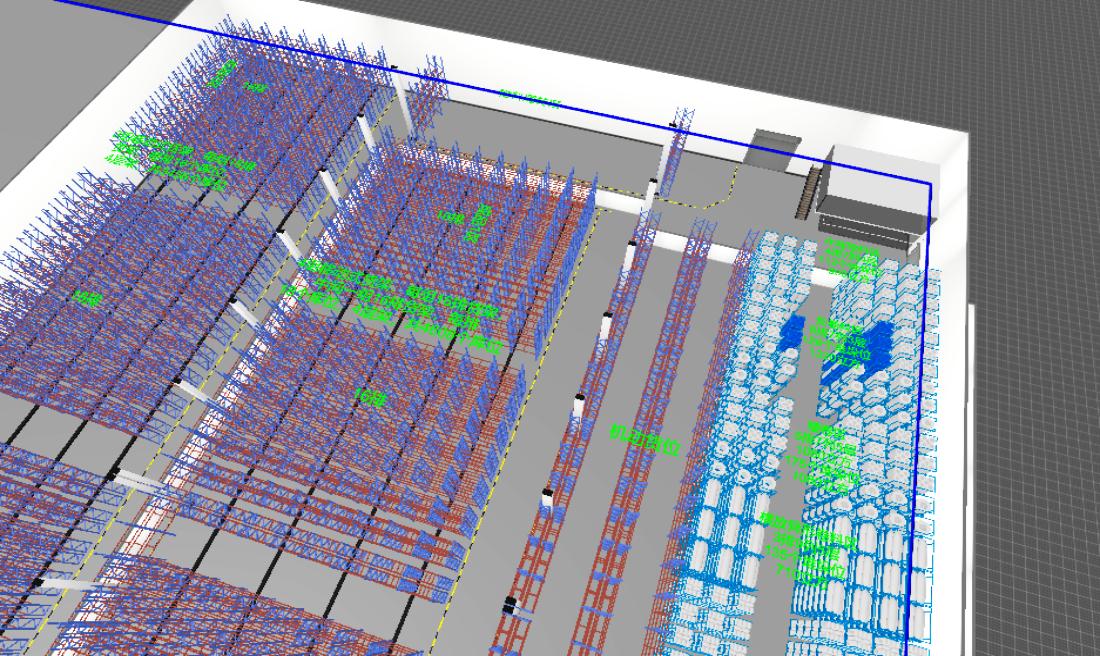
Task: Click the green 机动货位 label in the aisle
Action: (644, 439)
